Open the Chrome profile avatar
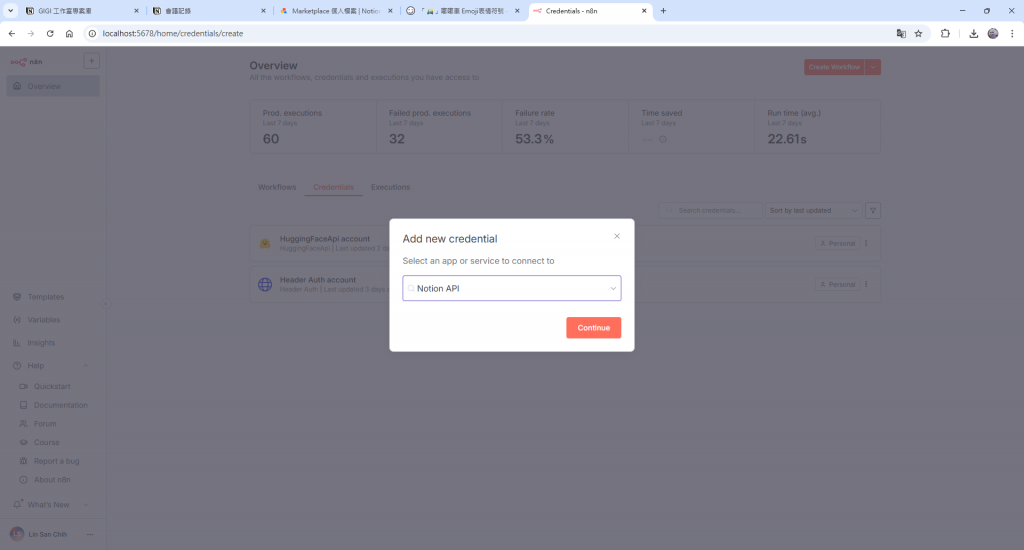1024x550 pixels. click(993, 33)
